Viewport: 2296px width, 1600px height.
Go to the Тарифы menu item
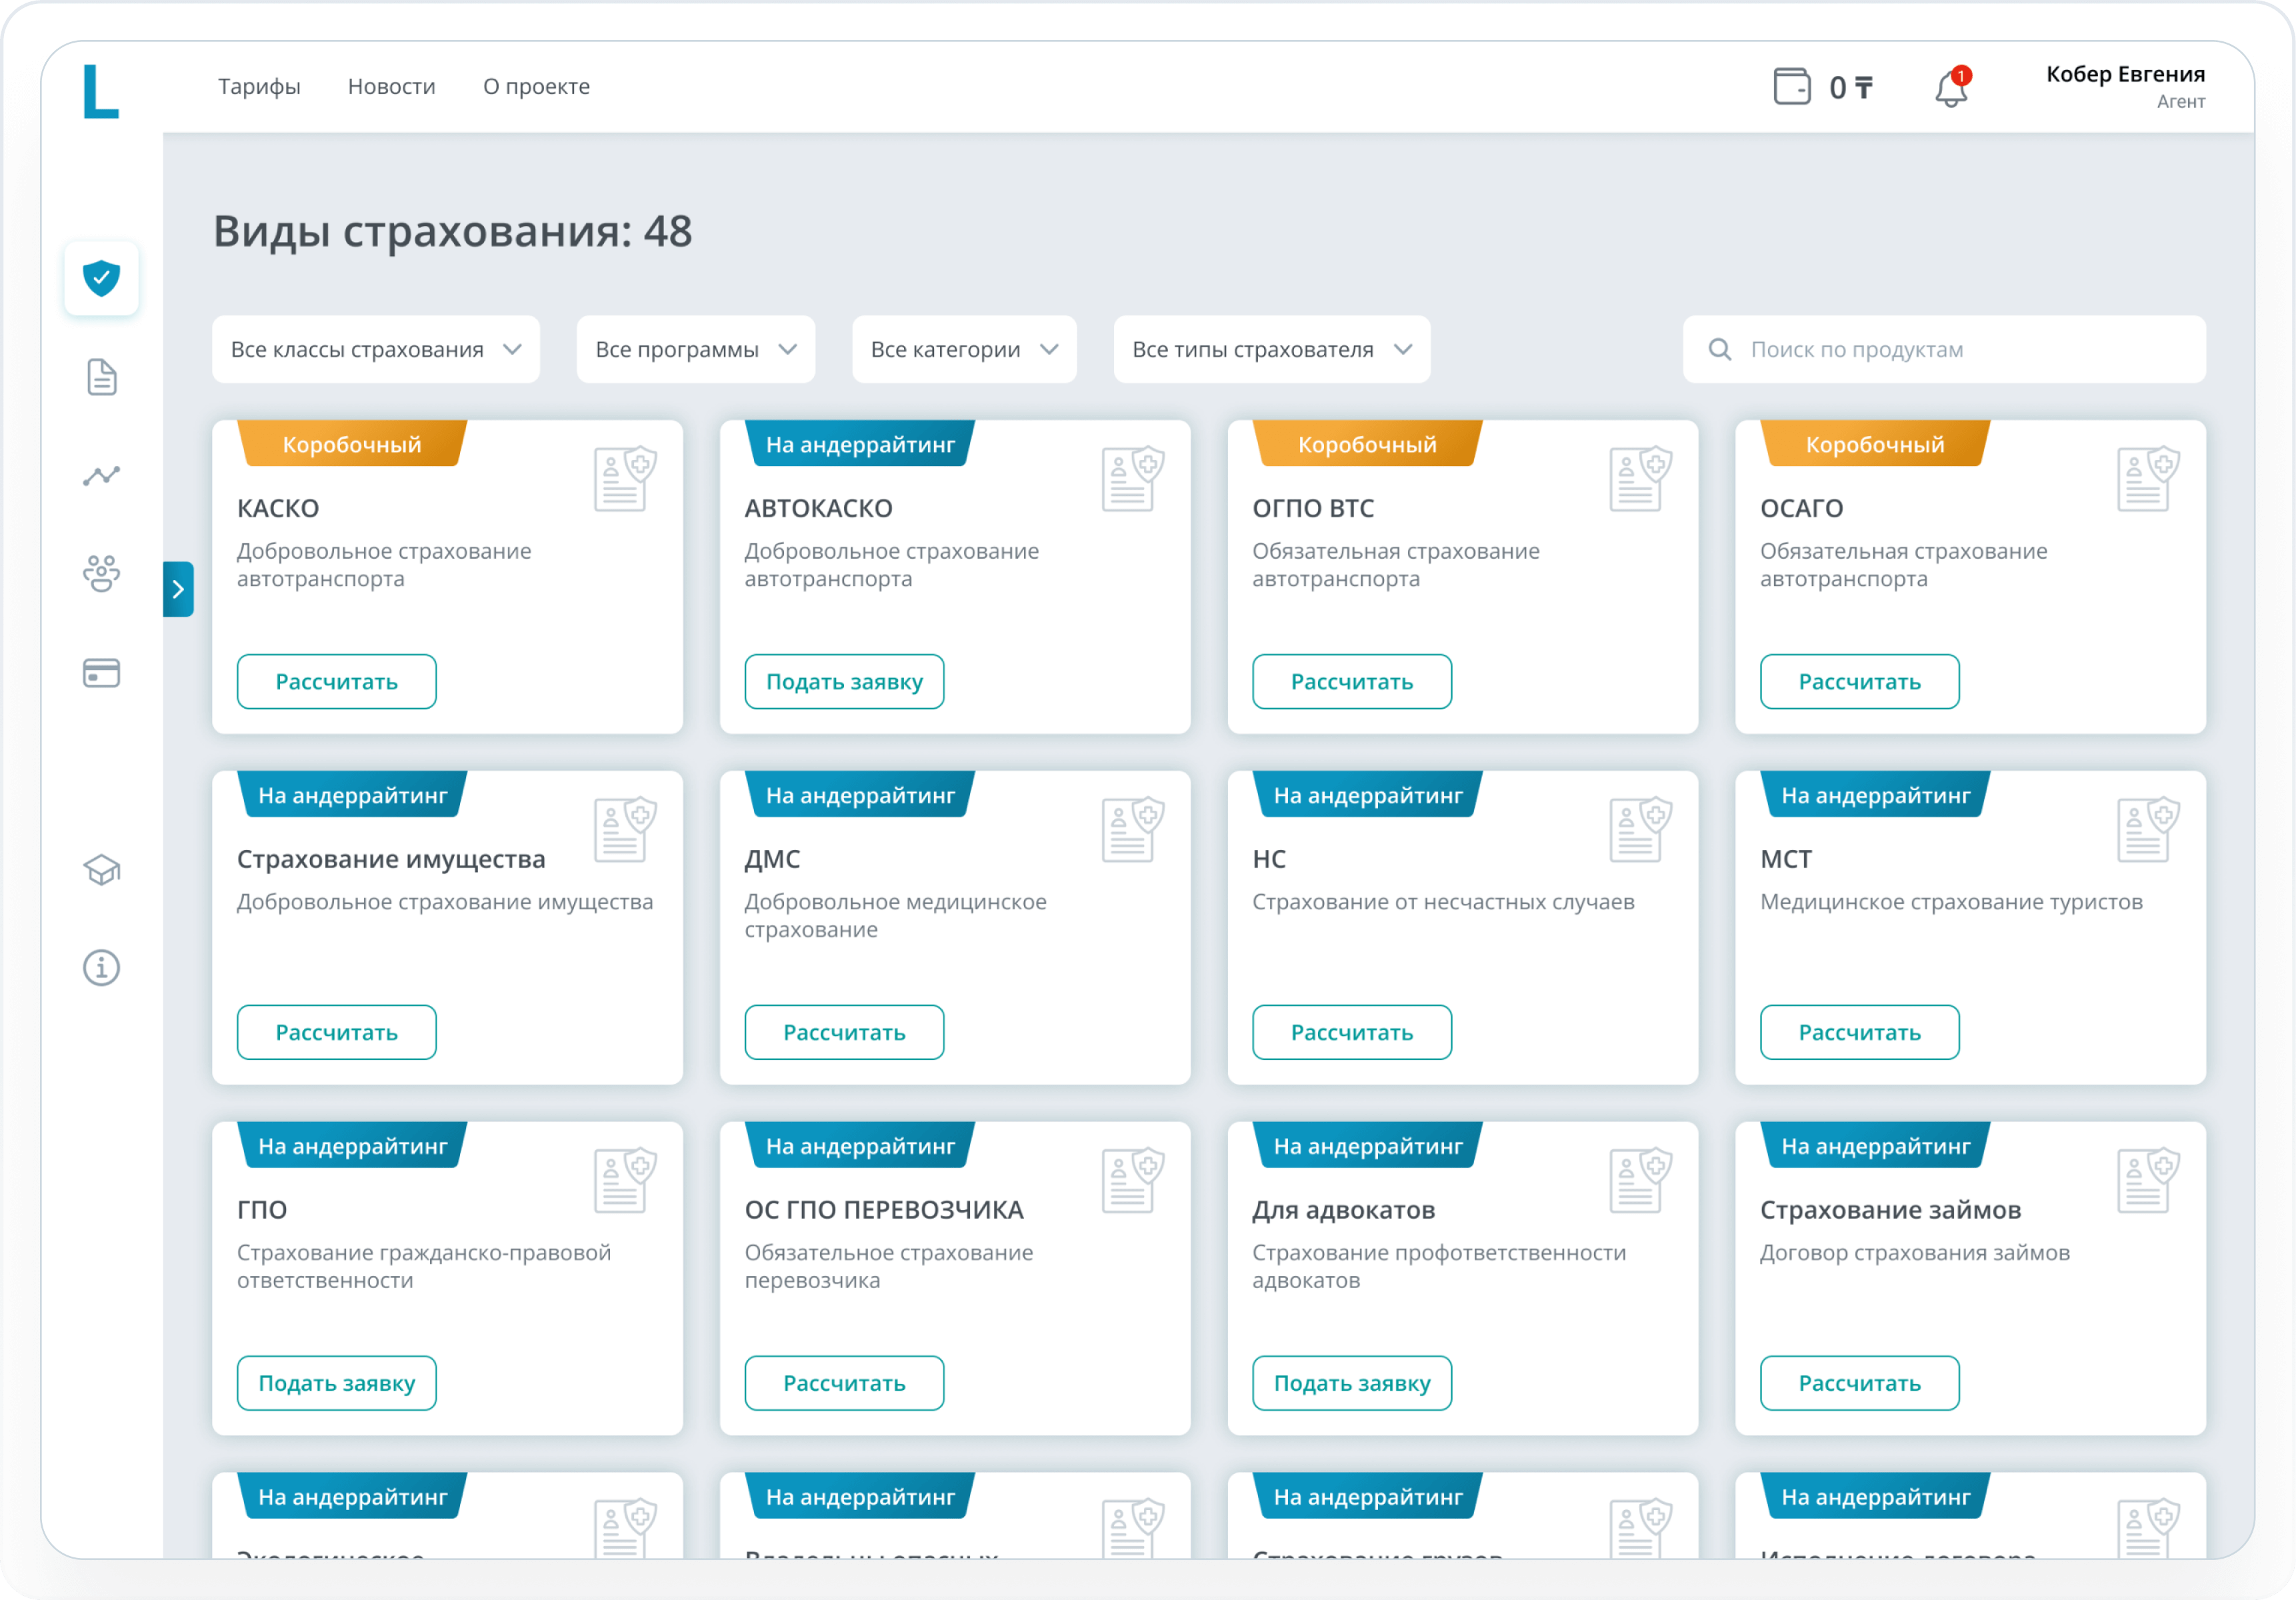pos(259,87)
